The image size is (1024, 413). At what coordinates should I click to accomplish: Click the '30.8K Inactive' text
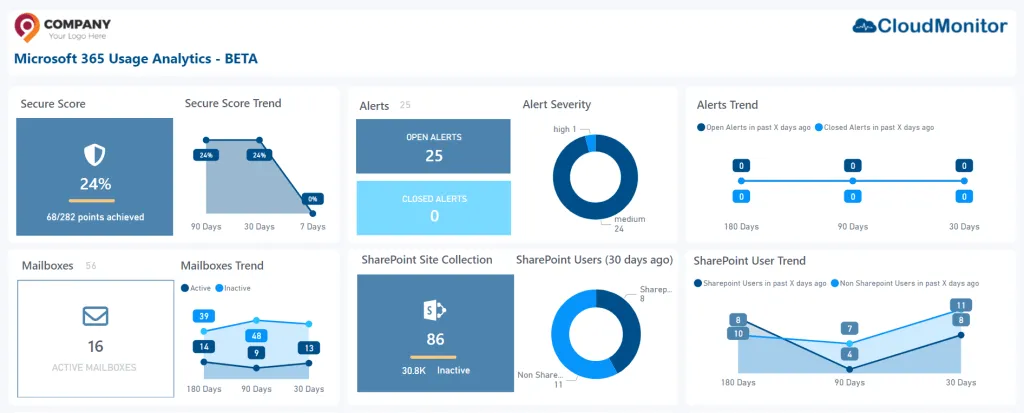tap(436, 371)
